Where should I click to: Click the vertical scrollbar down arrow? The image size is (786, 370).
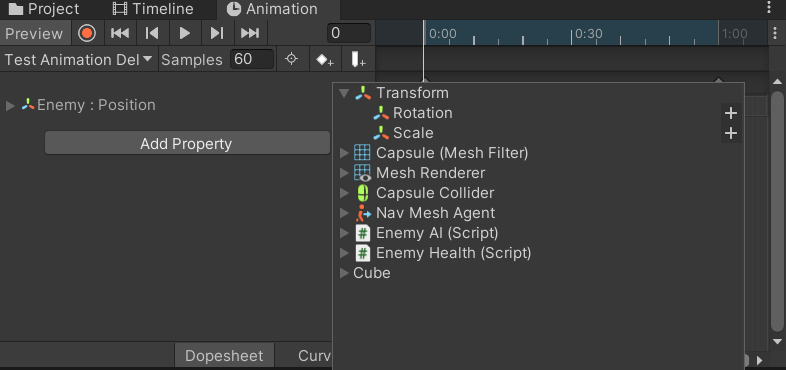pos(777,341)
